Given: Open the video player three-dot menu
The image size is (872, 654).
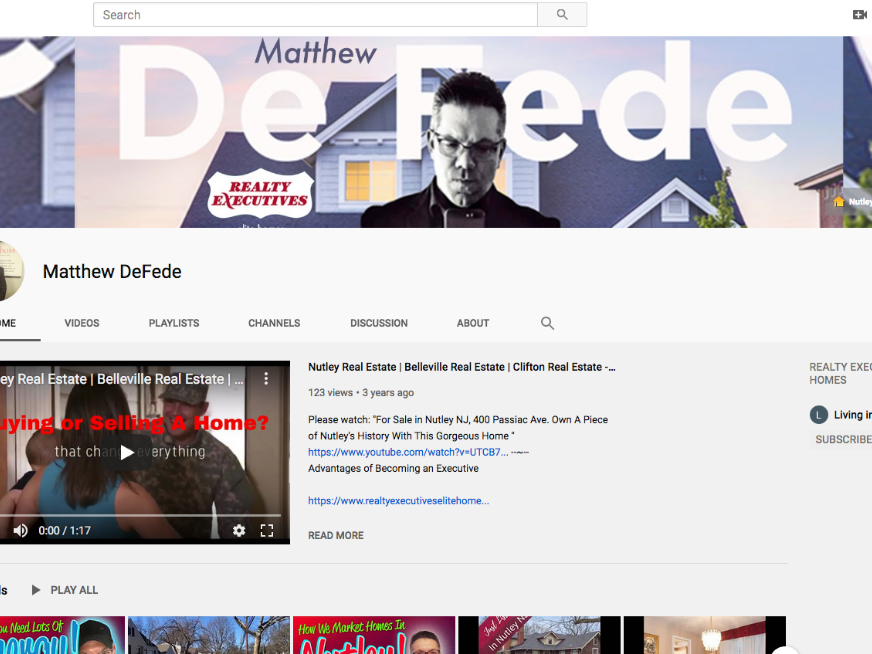Looking at the screenshot, I should pyautogui.click(x=266, y=379).
